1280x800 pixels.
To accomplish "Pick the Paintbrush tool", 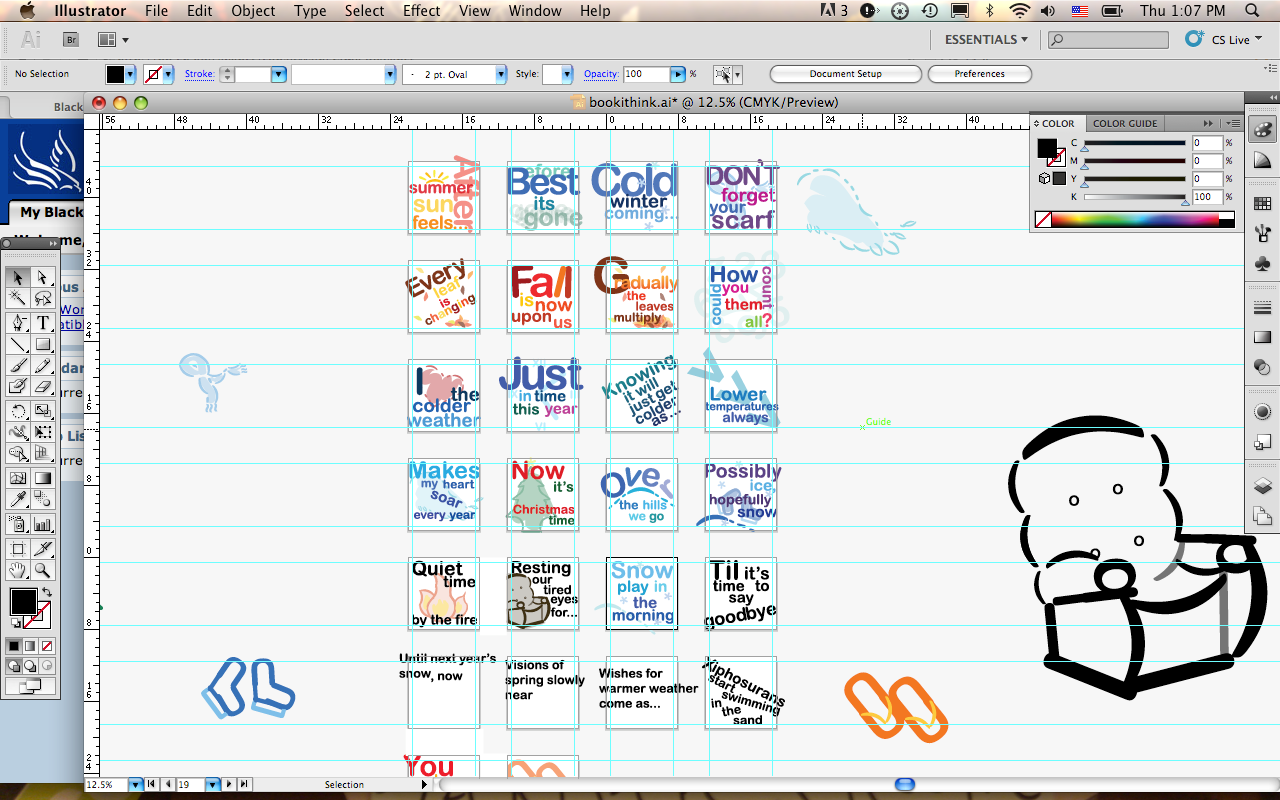I will pos(17,365).
